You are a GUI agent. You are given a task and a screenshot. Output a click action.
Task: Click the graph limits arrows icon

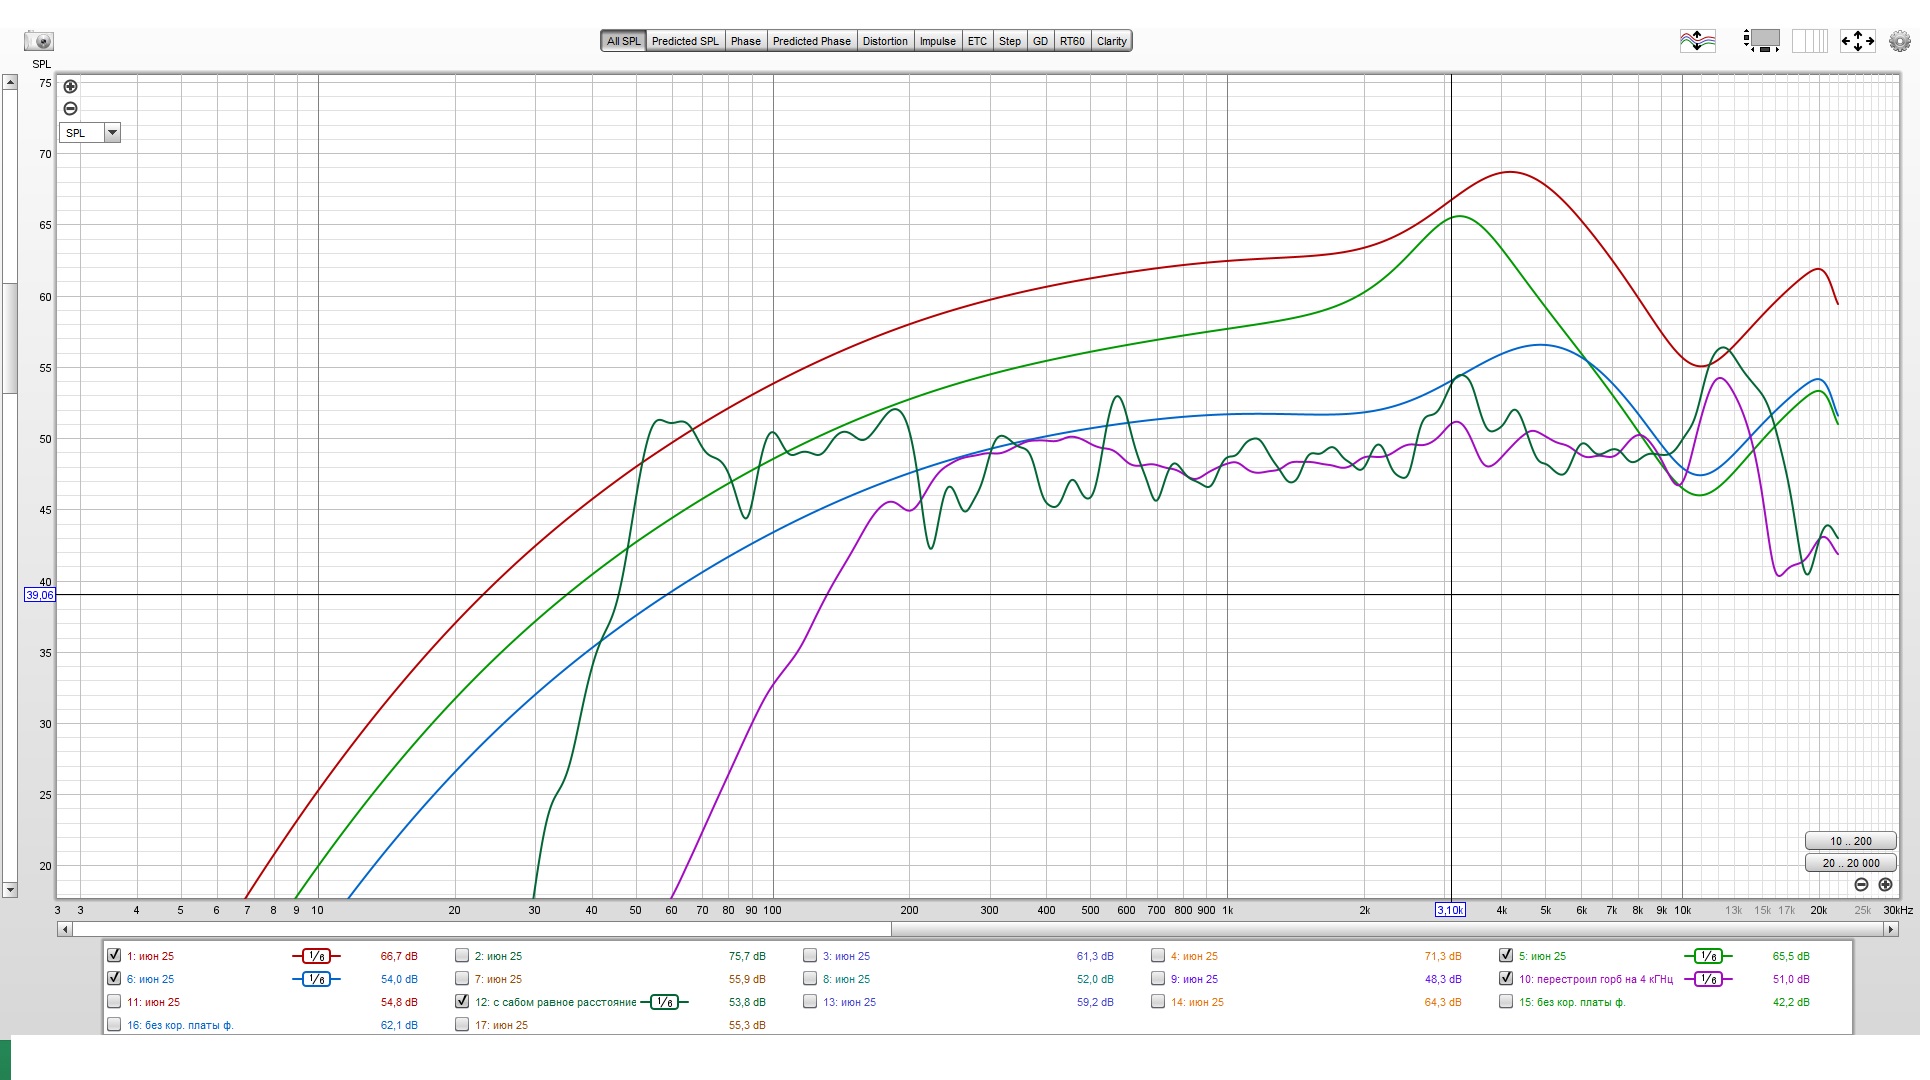[1857, 41]
